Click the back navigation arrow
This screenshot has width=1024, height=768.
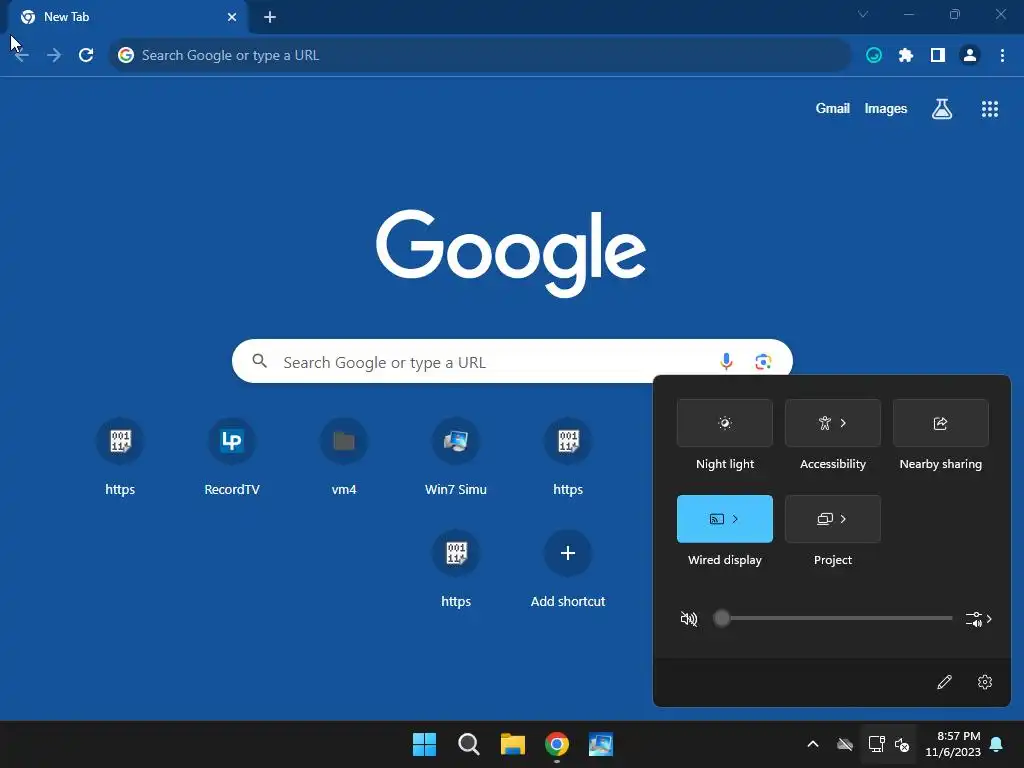[22, 56]
